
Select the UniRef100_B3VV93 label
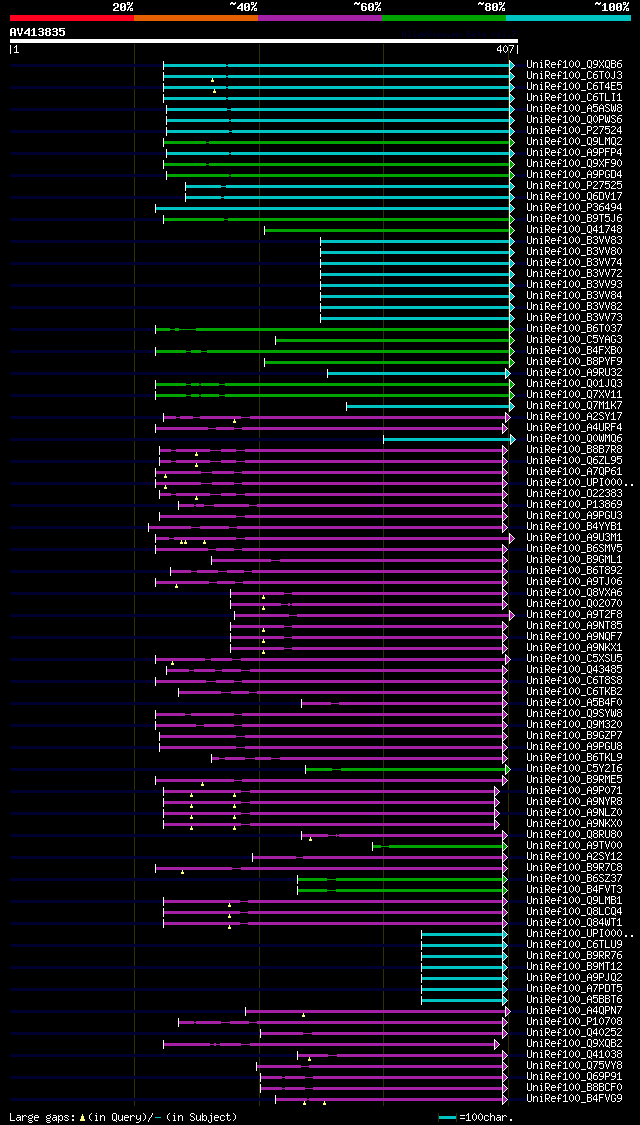(574, 285)
